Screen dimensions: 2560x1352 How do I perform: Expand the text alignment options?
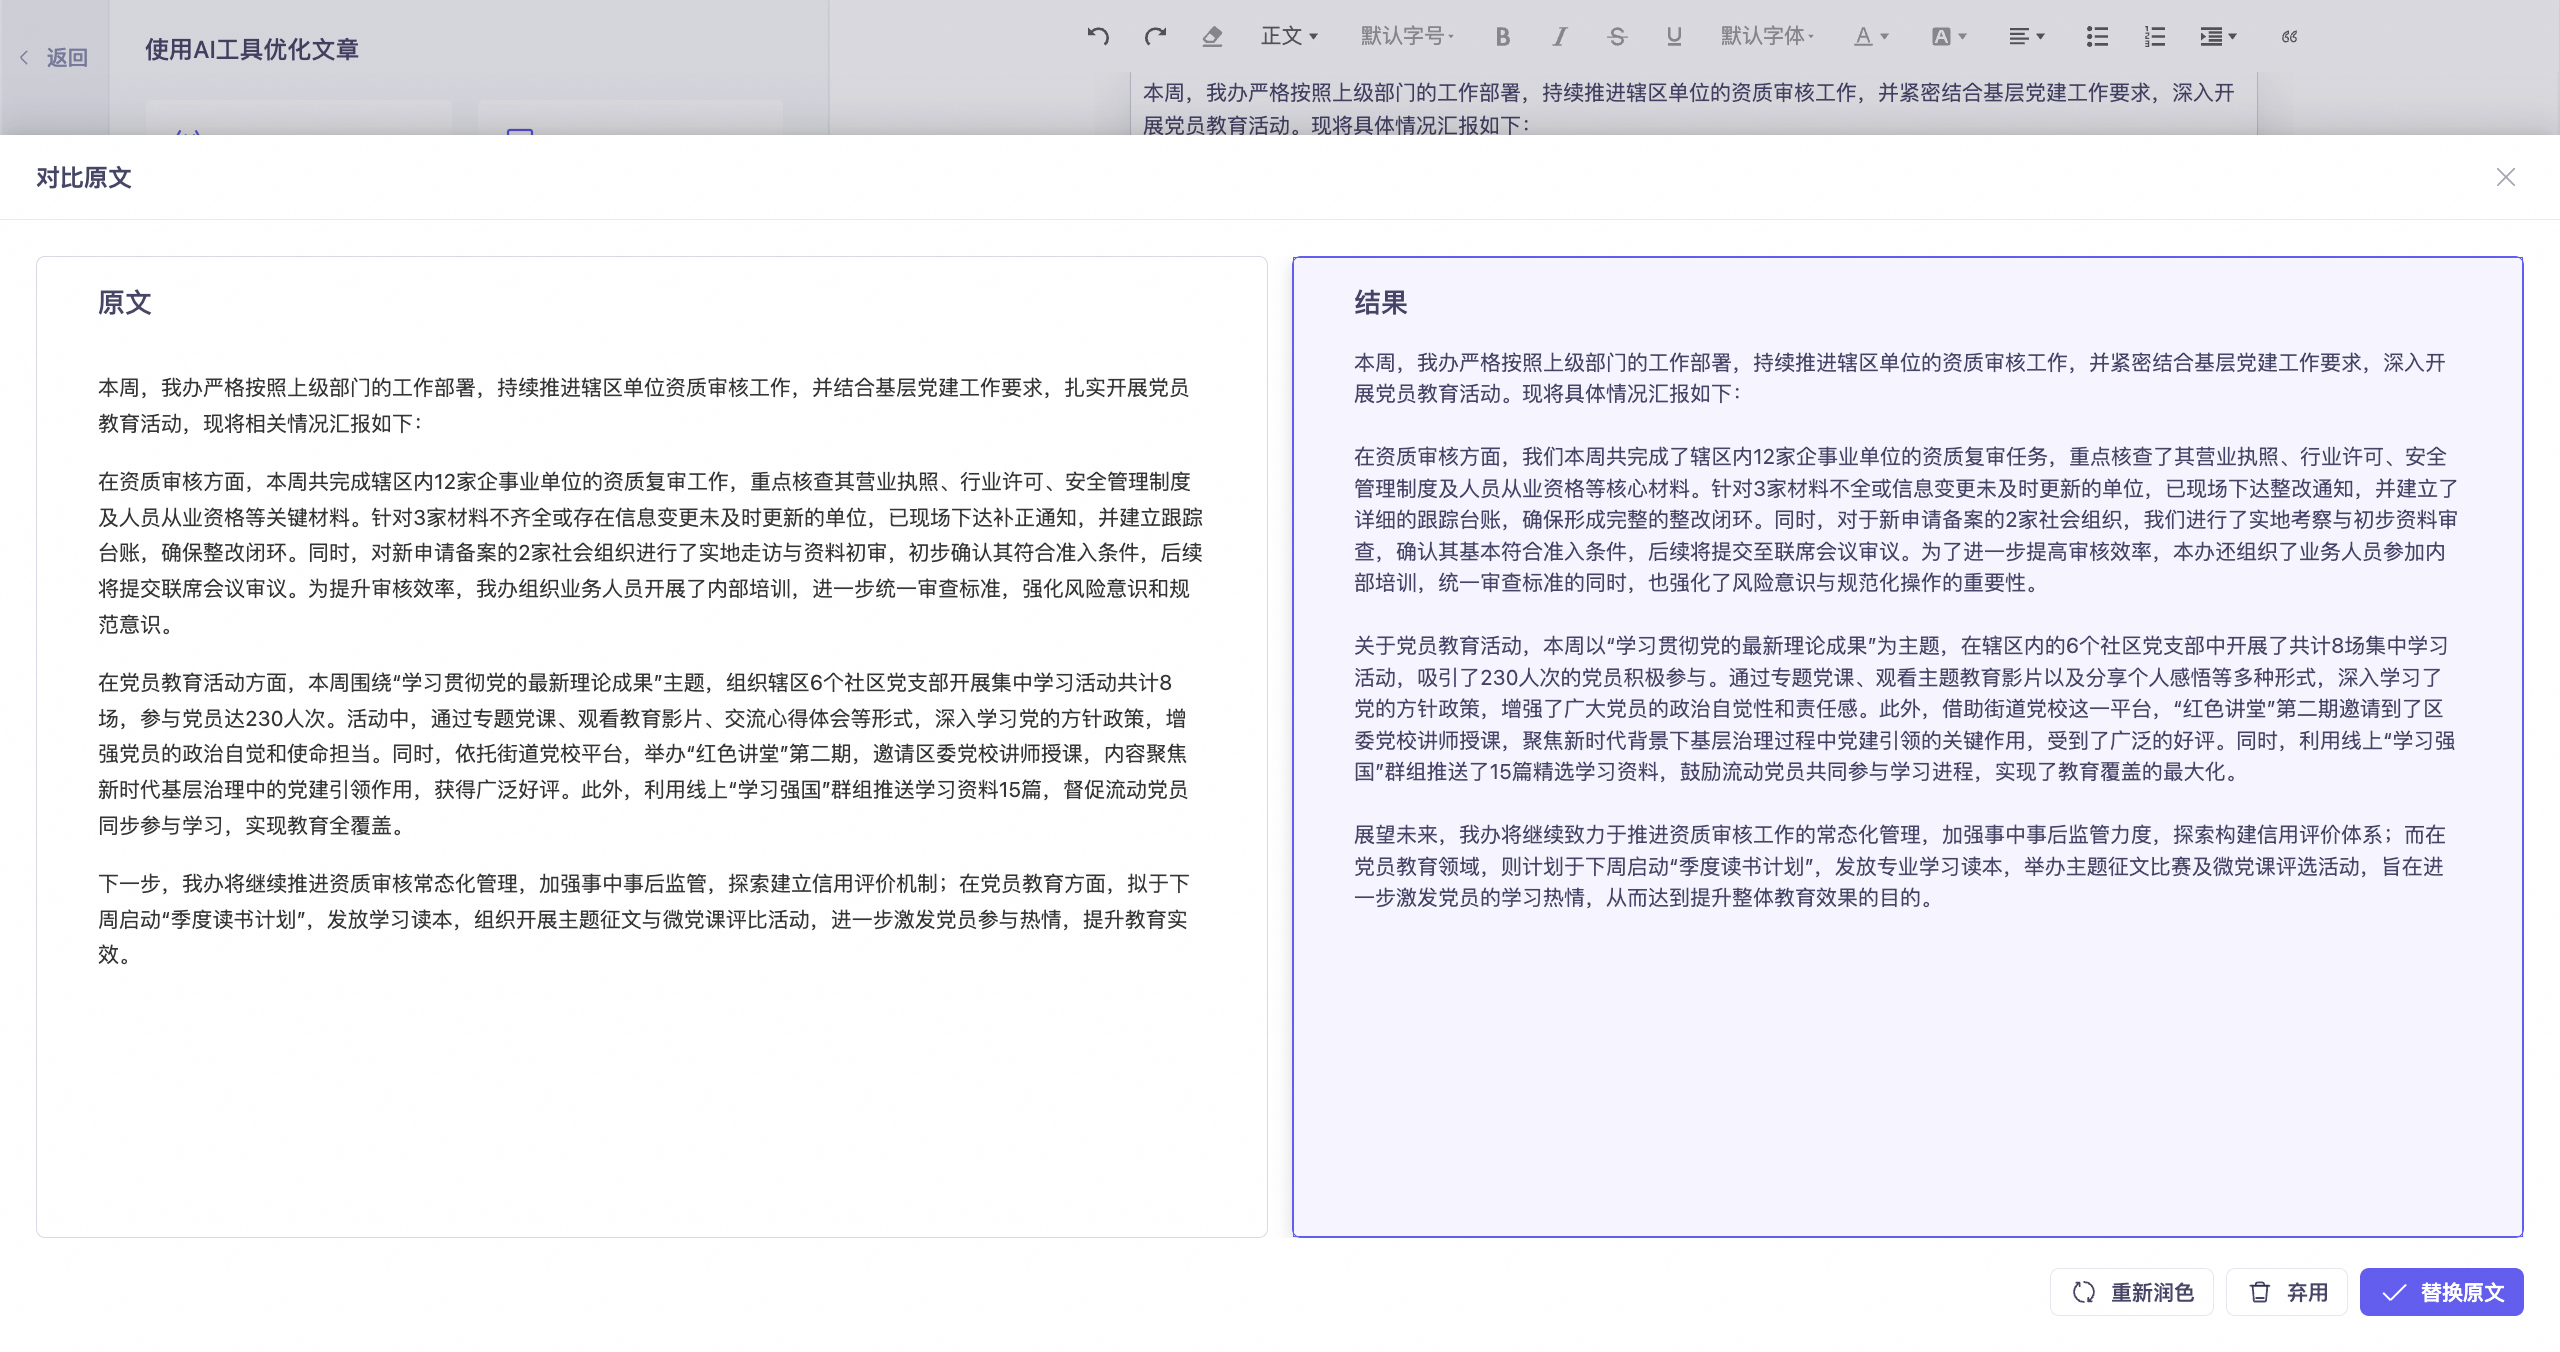2026,37
